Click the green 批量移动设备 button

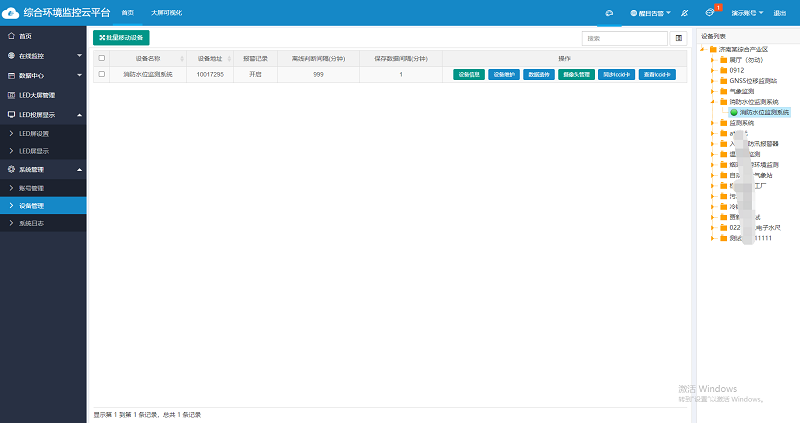tap(121, 38)
